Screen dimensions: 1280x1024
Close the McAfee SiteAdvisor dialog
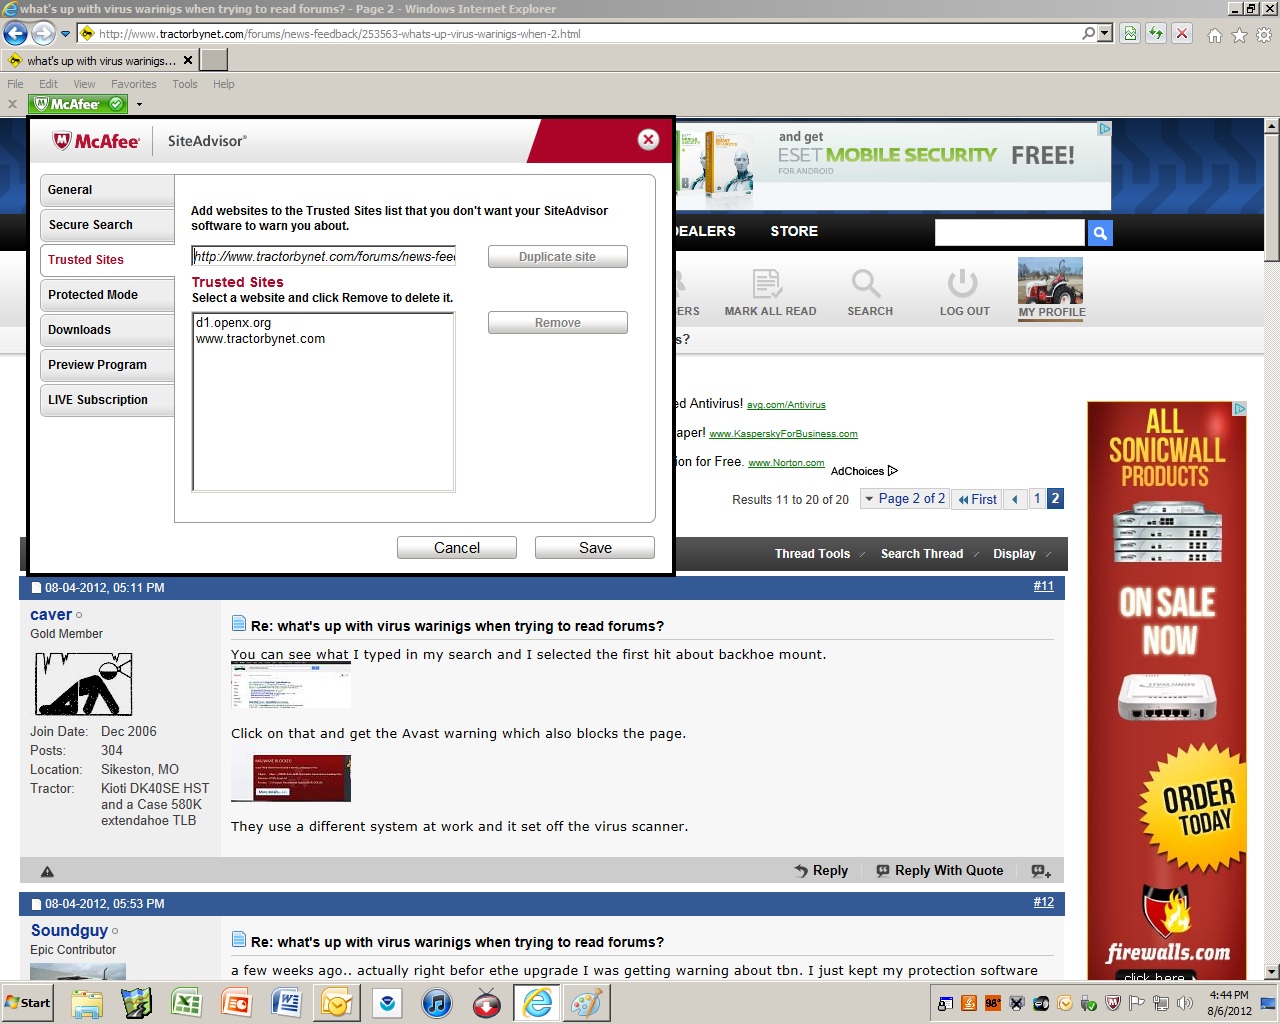pos(648,140)
